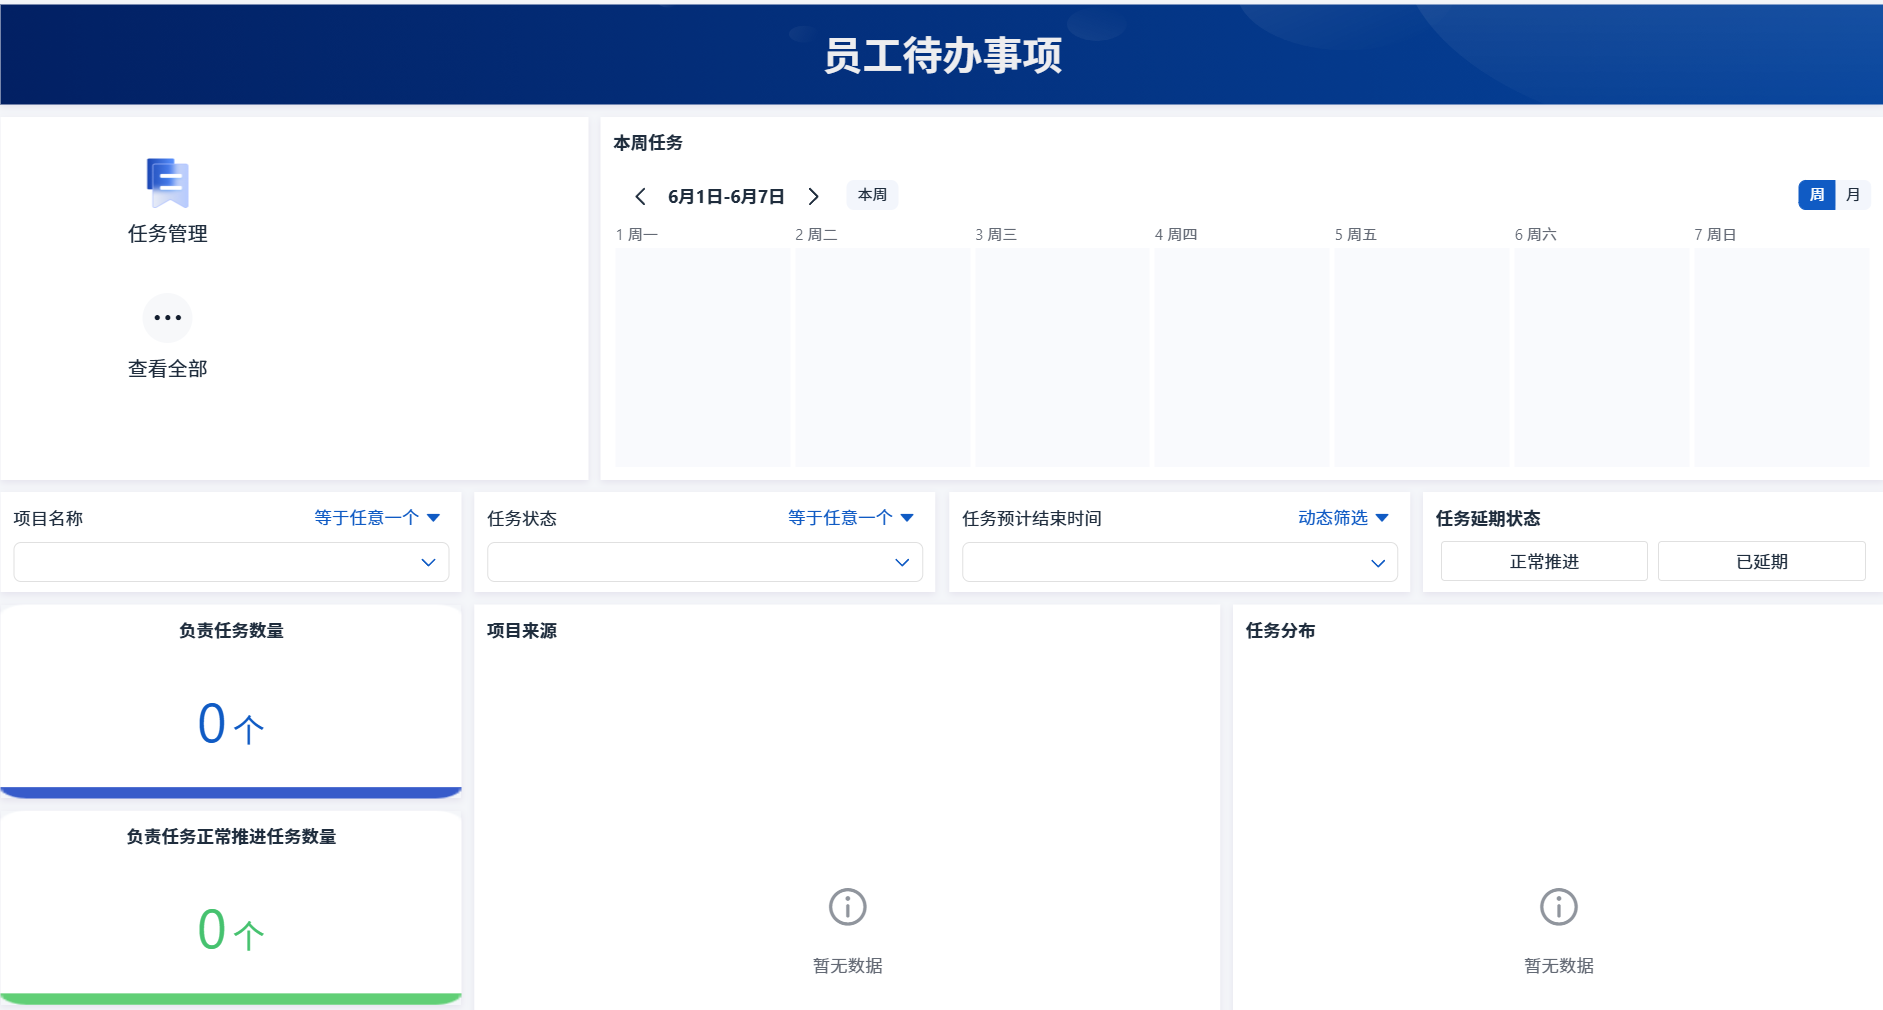Expand the 任务状态 value select box
This screenshot has height=1010, width=1883.
(x=705, y=562)
